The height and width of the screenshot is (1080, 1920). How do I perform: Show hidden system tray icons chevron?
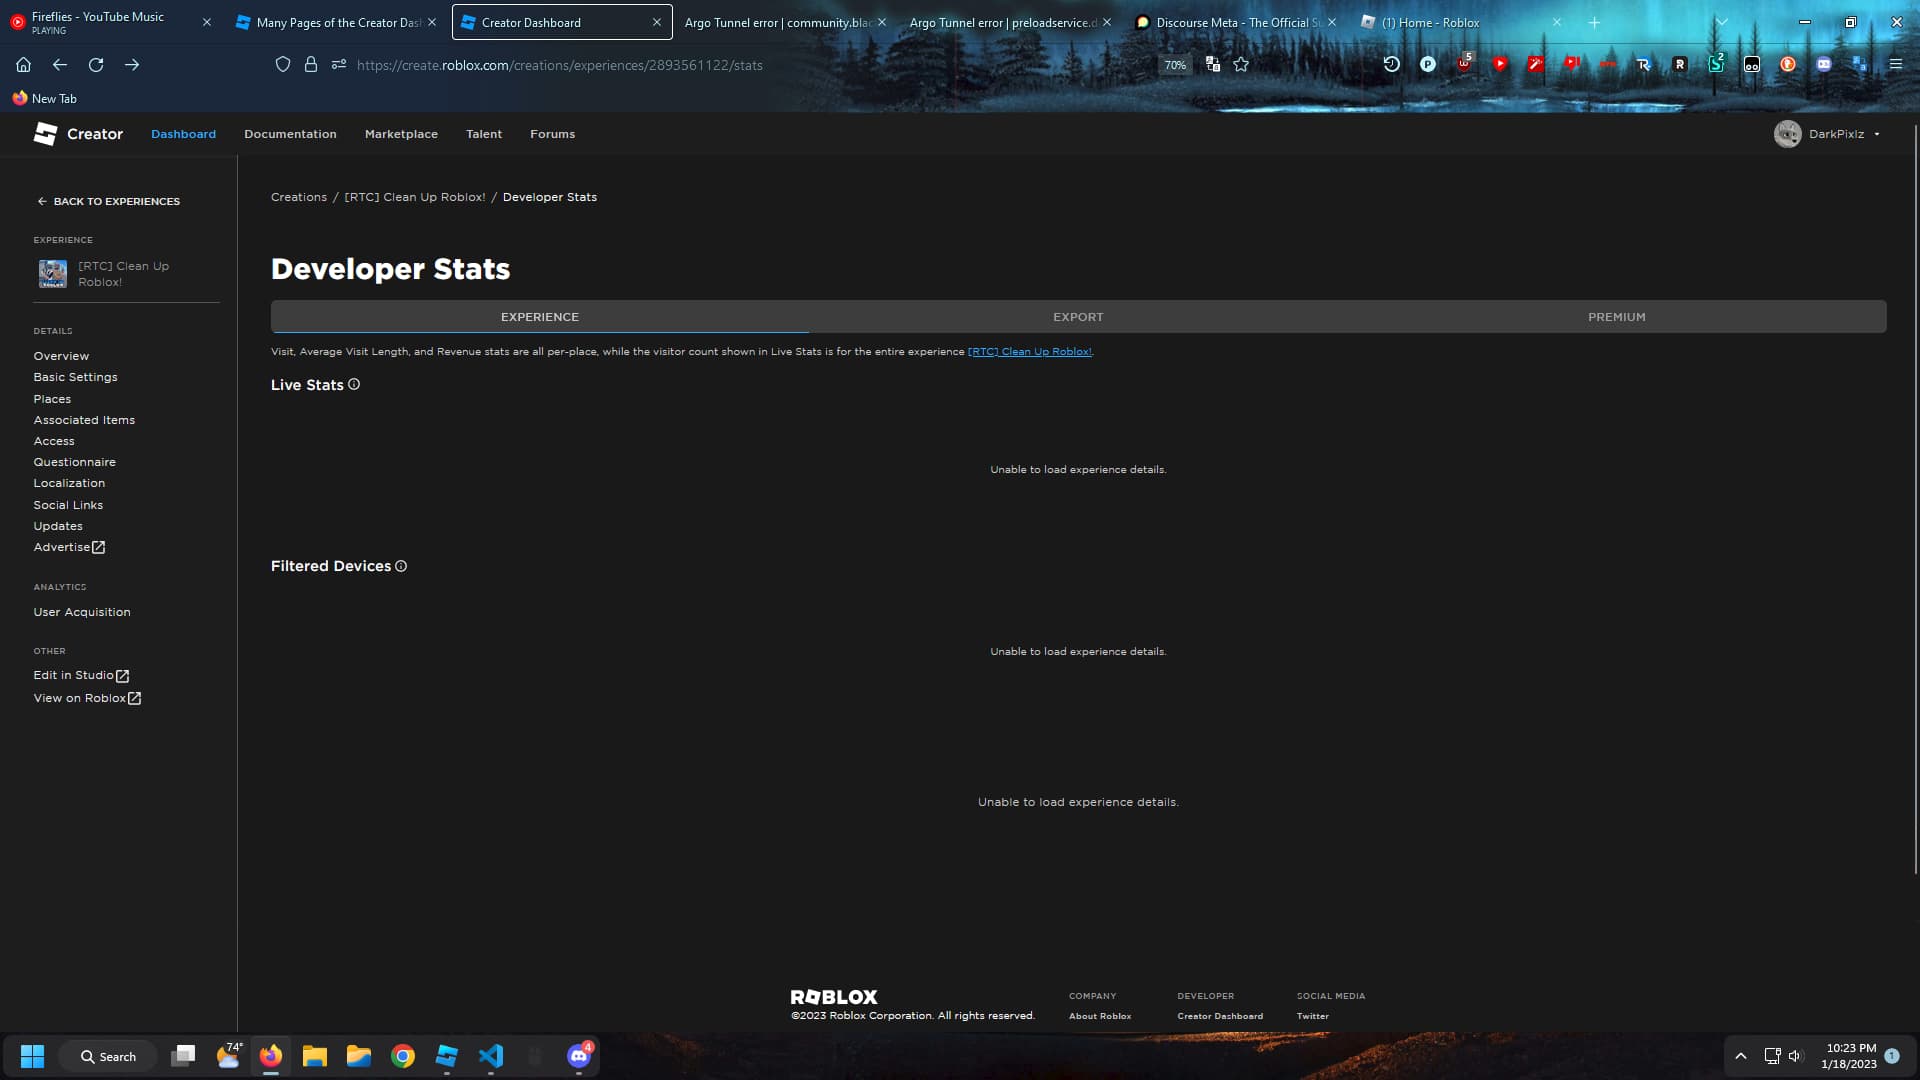pos(1740,1056)
